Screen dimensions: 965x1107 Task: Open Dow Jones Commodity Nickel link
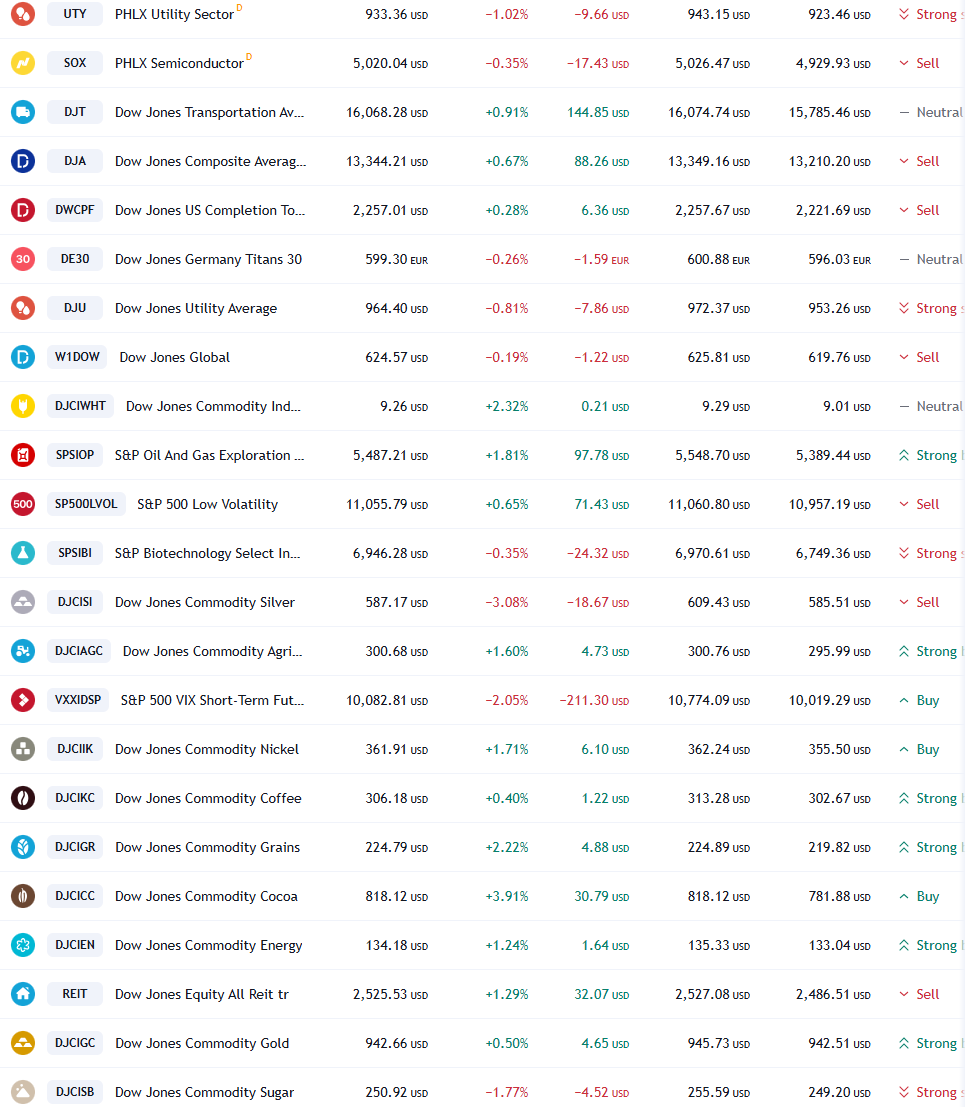click(207, 749)
